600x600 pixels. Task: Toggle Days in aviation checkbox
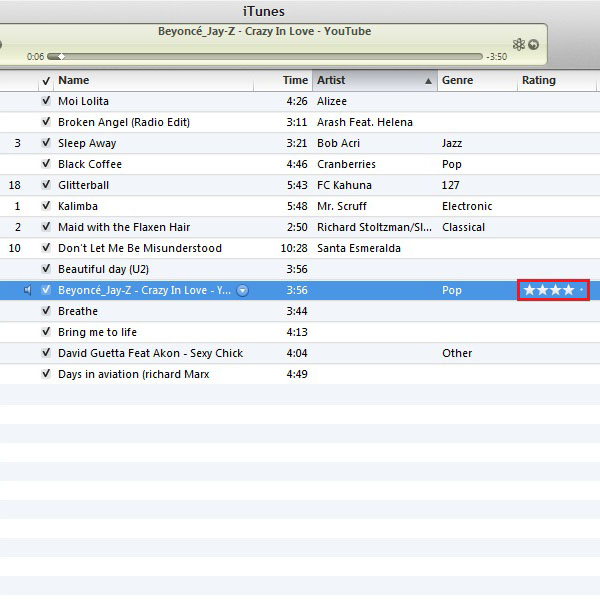point(46,374)
